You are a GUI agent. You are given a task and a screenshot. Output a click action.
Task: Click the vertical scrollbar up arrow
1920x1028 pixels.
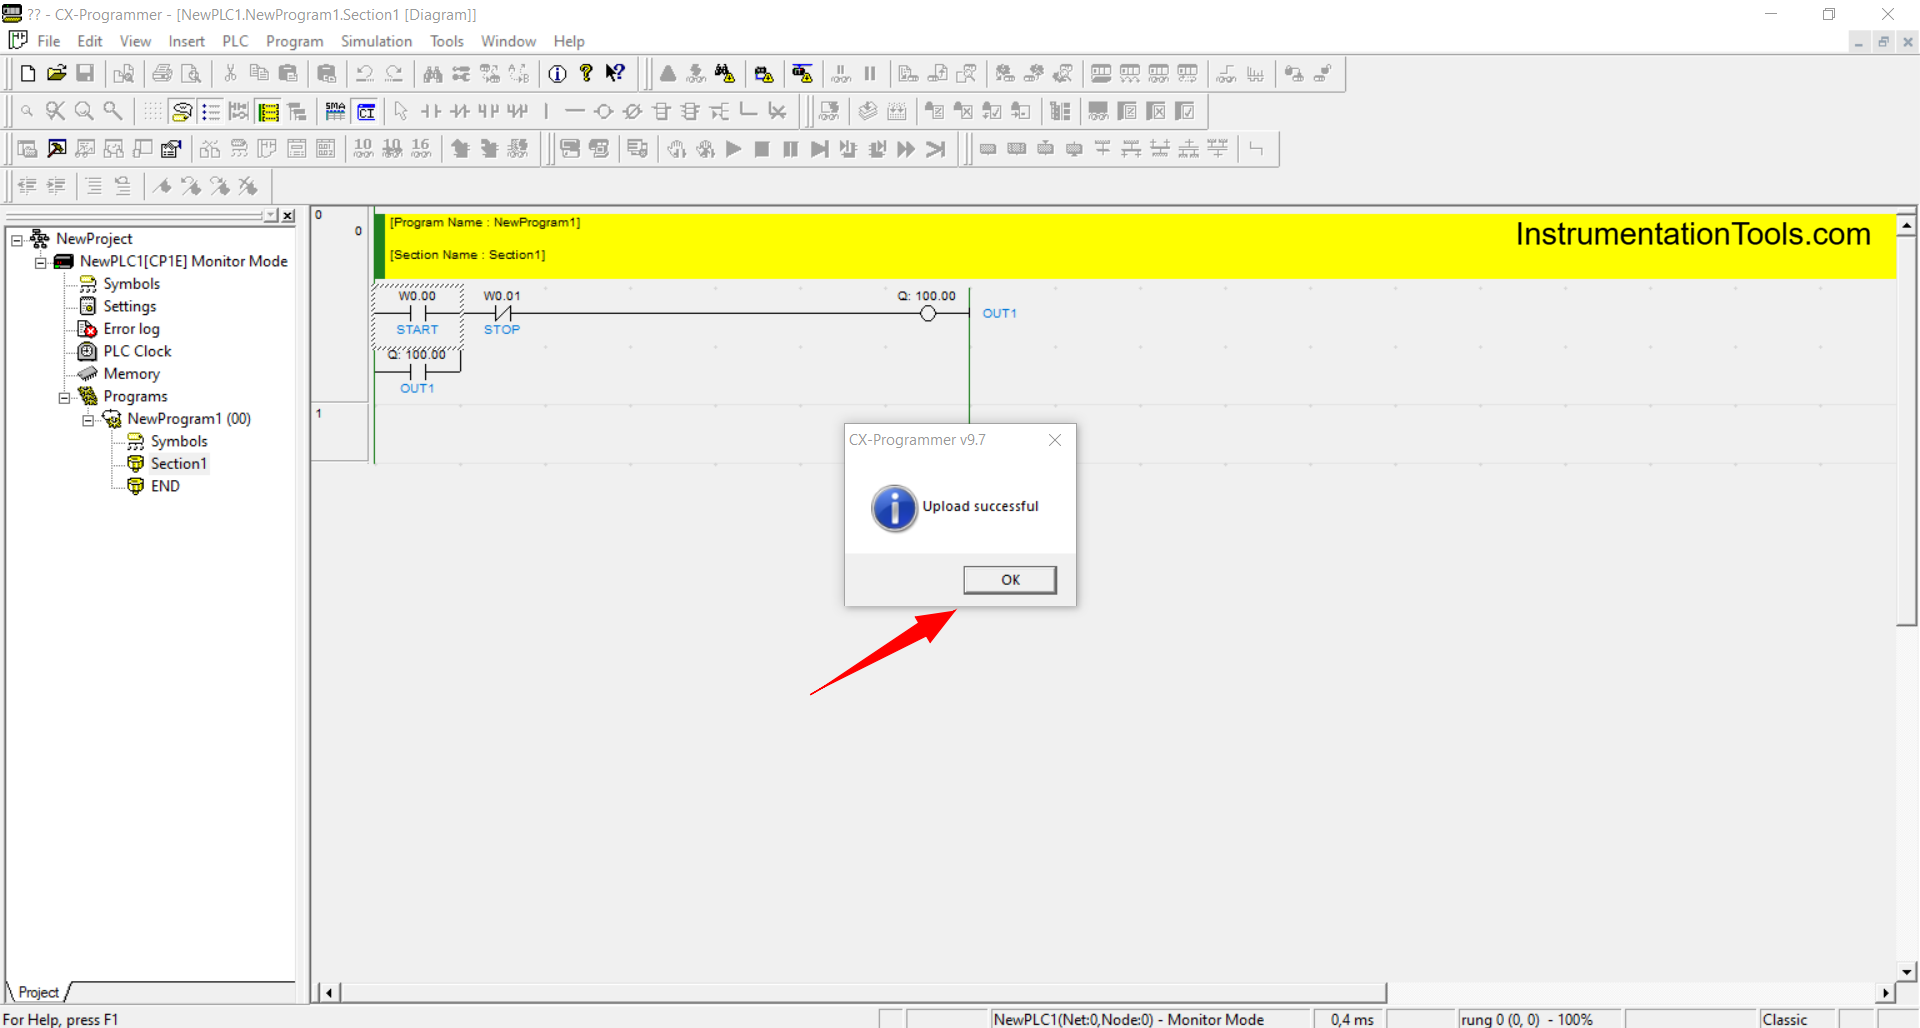1907,225
